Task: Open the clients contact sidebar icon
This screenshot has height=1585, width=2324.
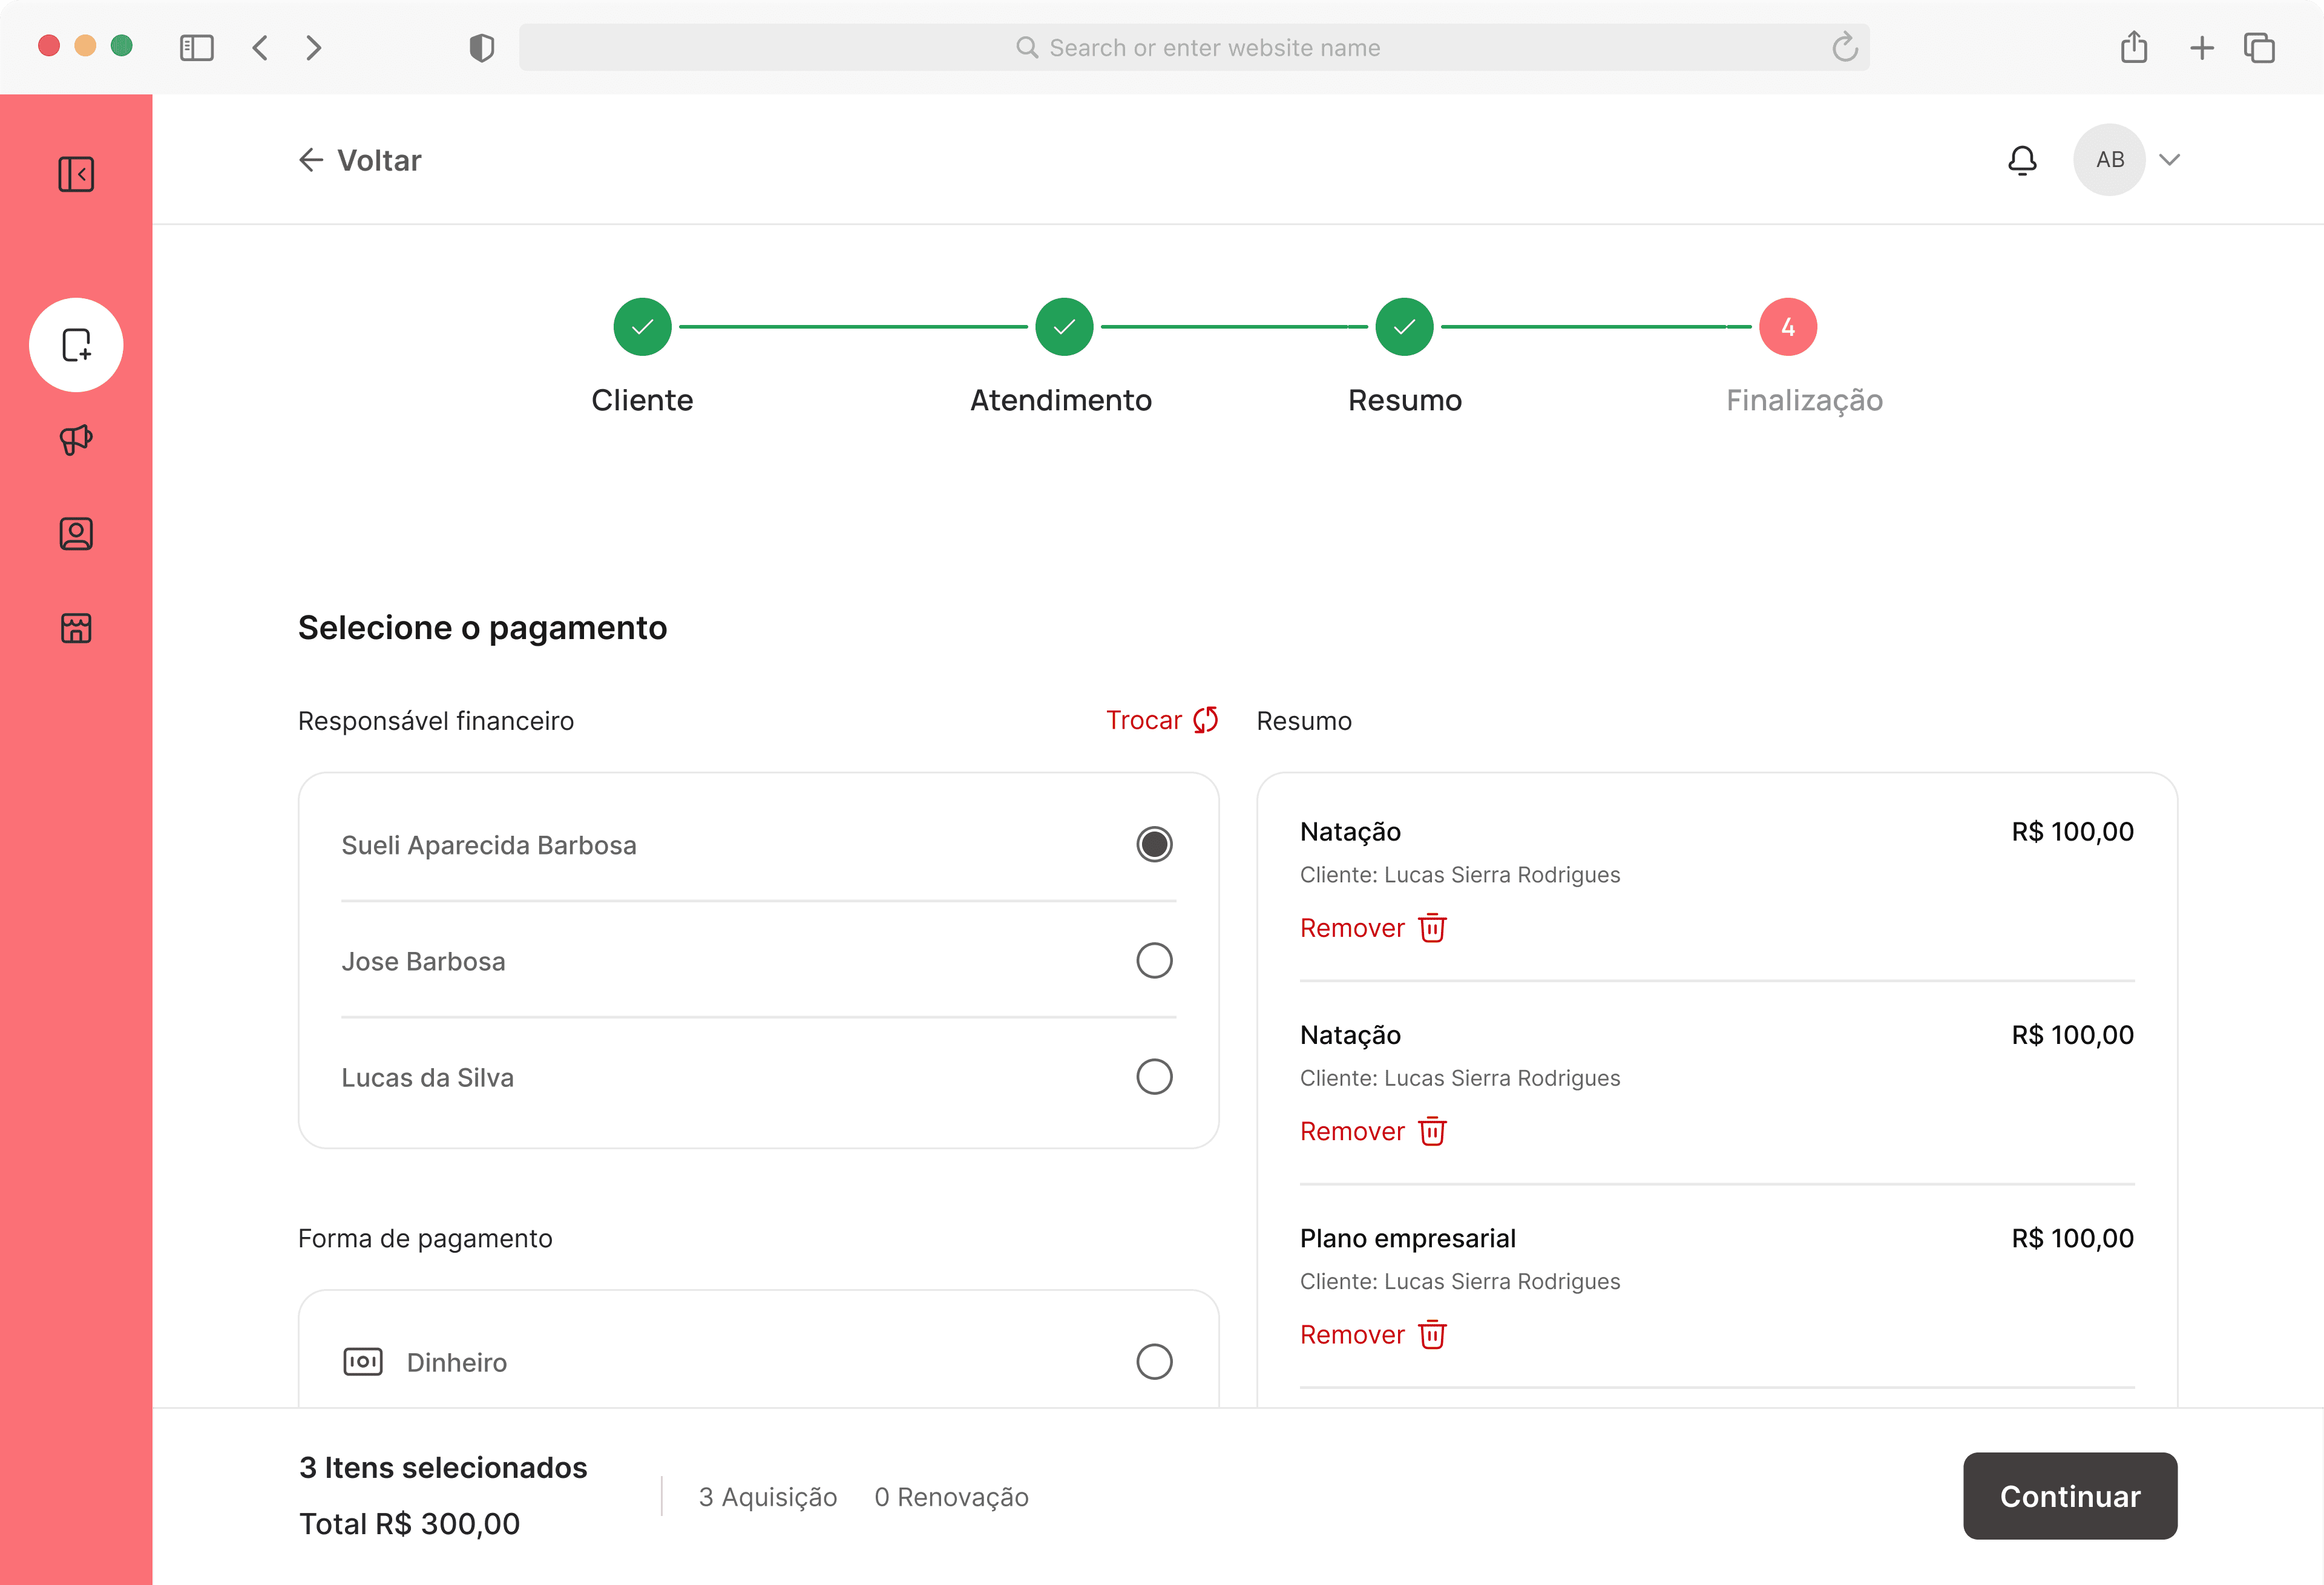Action: pos(76,534)
